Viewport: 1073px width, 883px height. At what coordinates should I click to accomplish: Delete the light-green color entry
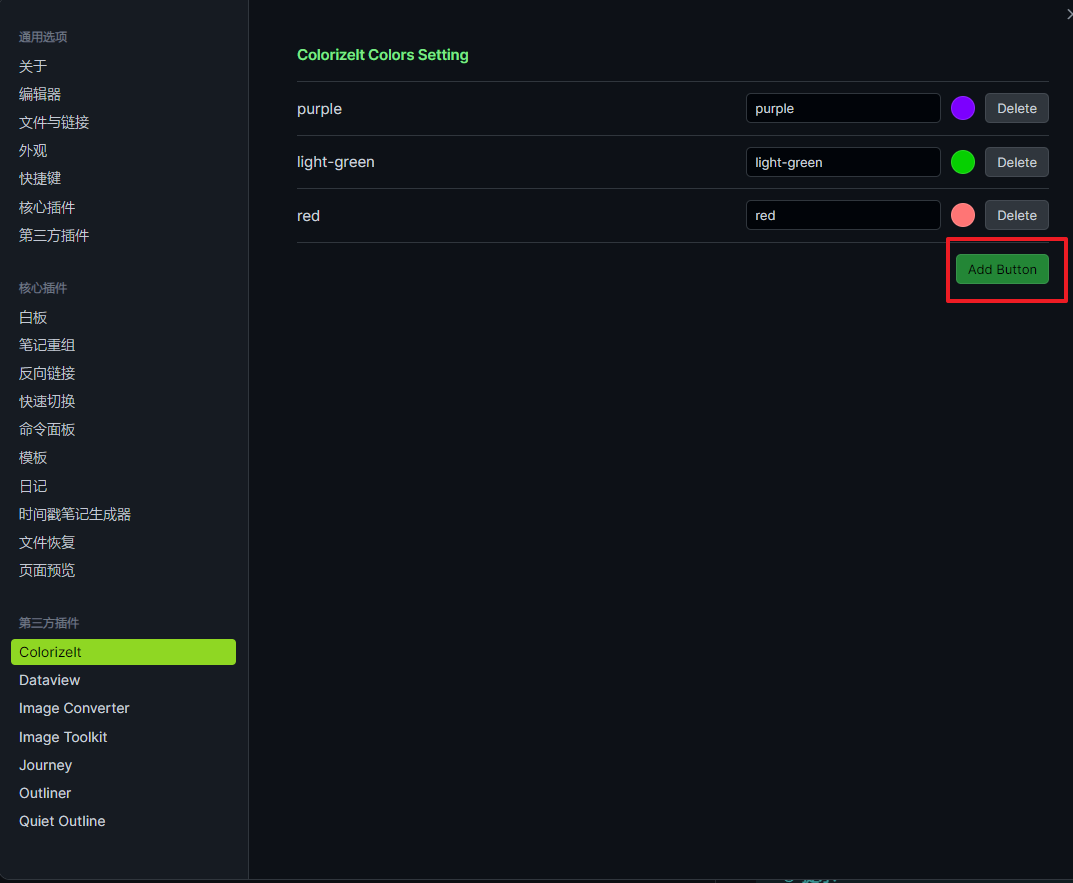tap(1016, 162)
